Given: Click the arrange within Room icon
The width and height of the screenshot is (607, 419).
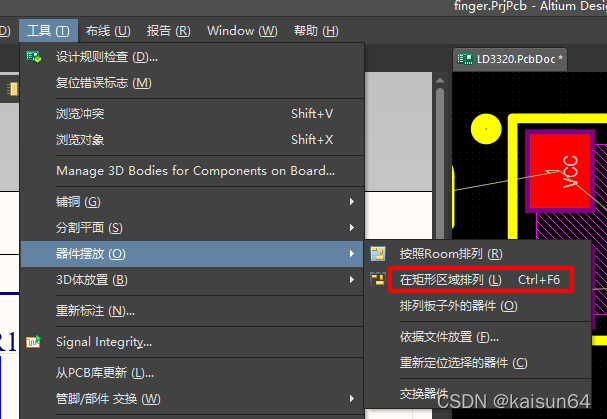Looking at the screenshot, I should [378, 254].
